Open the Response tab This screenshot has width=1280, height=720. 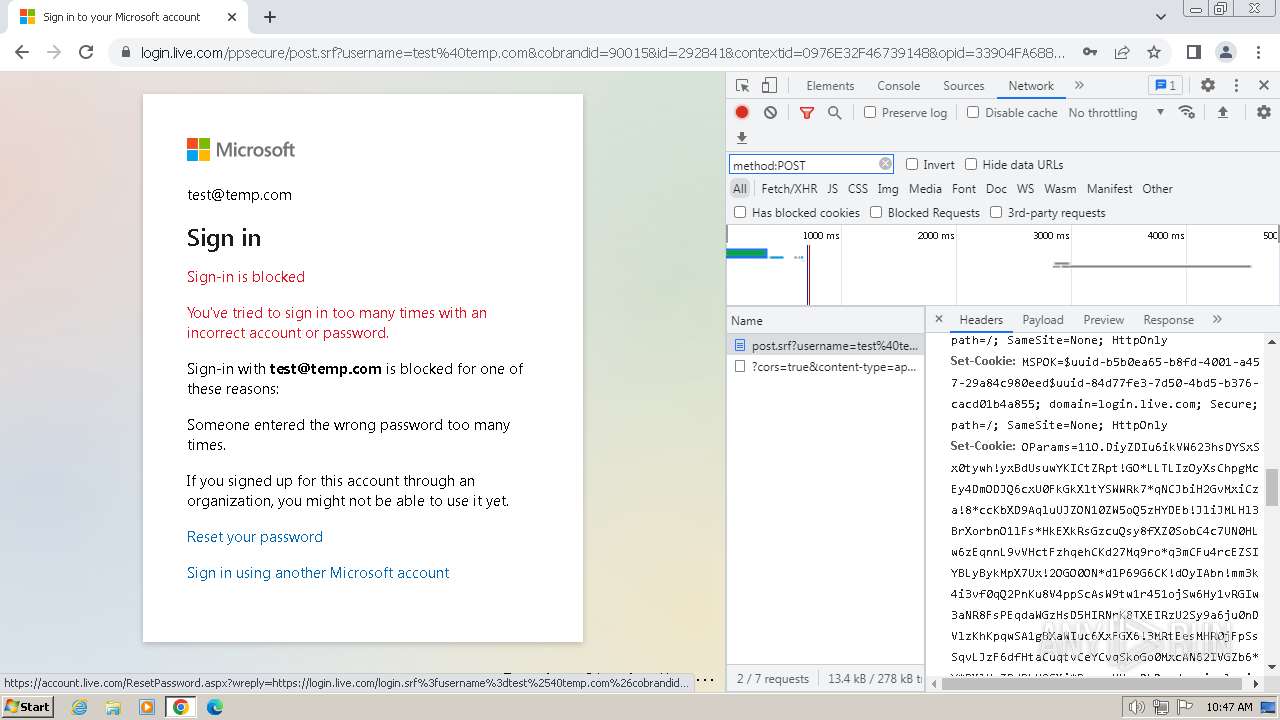pyautogui.click(x=1168, y=320)
